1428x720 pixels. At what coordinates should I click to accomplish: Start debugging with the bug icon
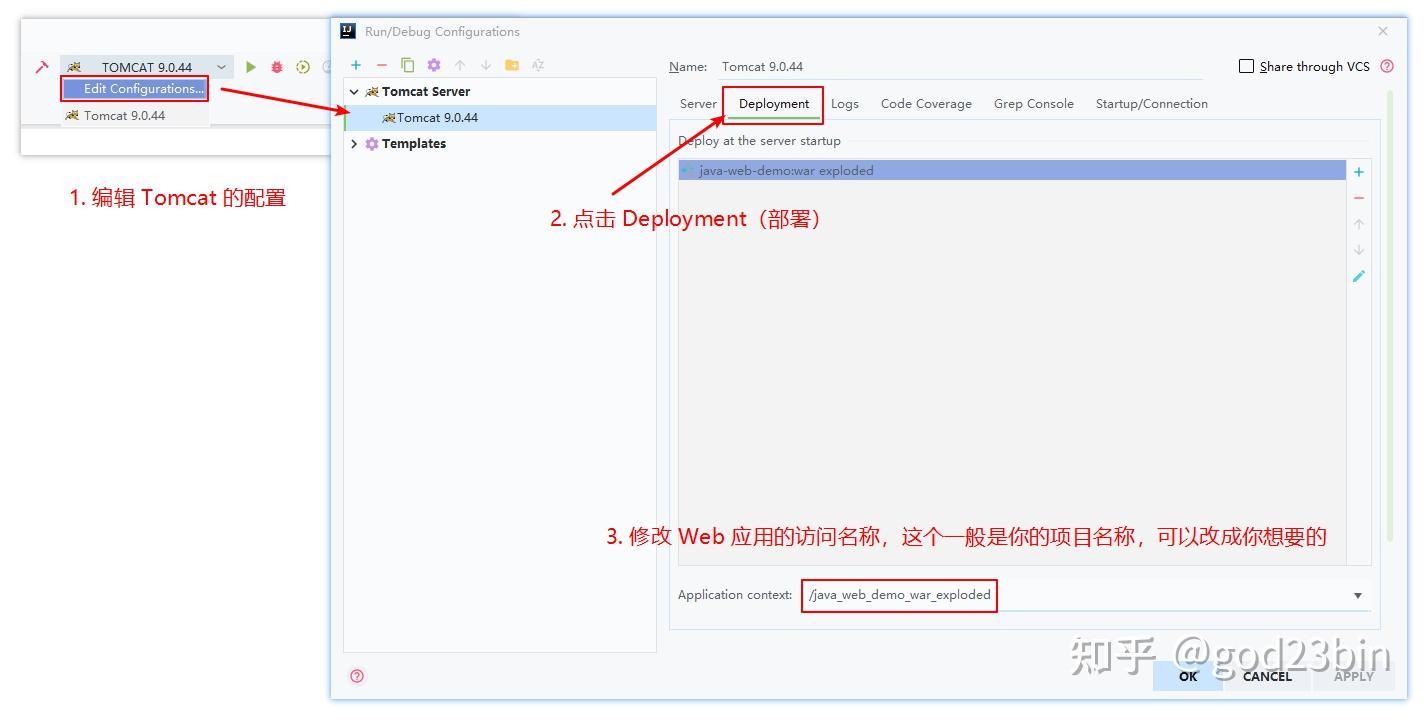(275, 66)
